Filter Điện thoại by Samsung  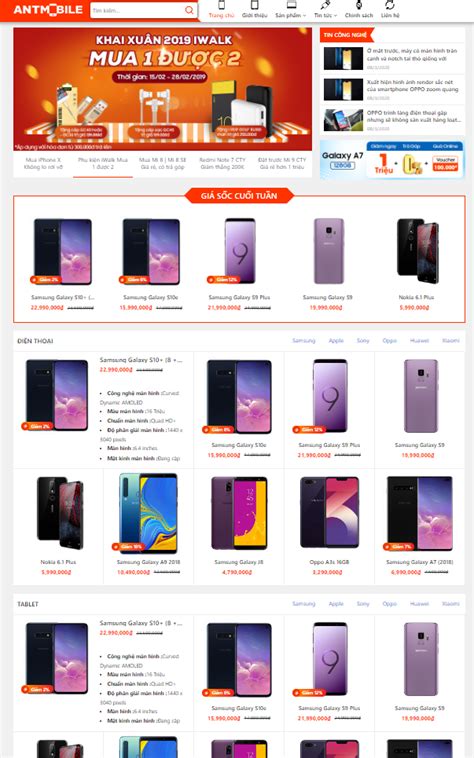(x=303, y=341)
